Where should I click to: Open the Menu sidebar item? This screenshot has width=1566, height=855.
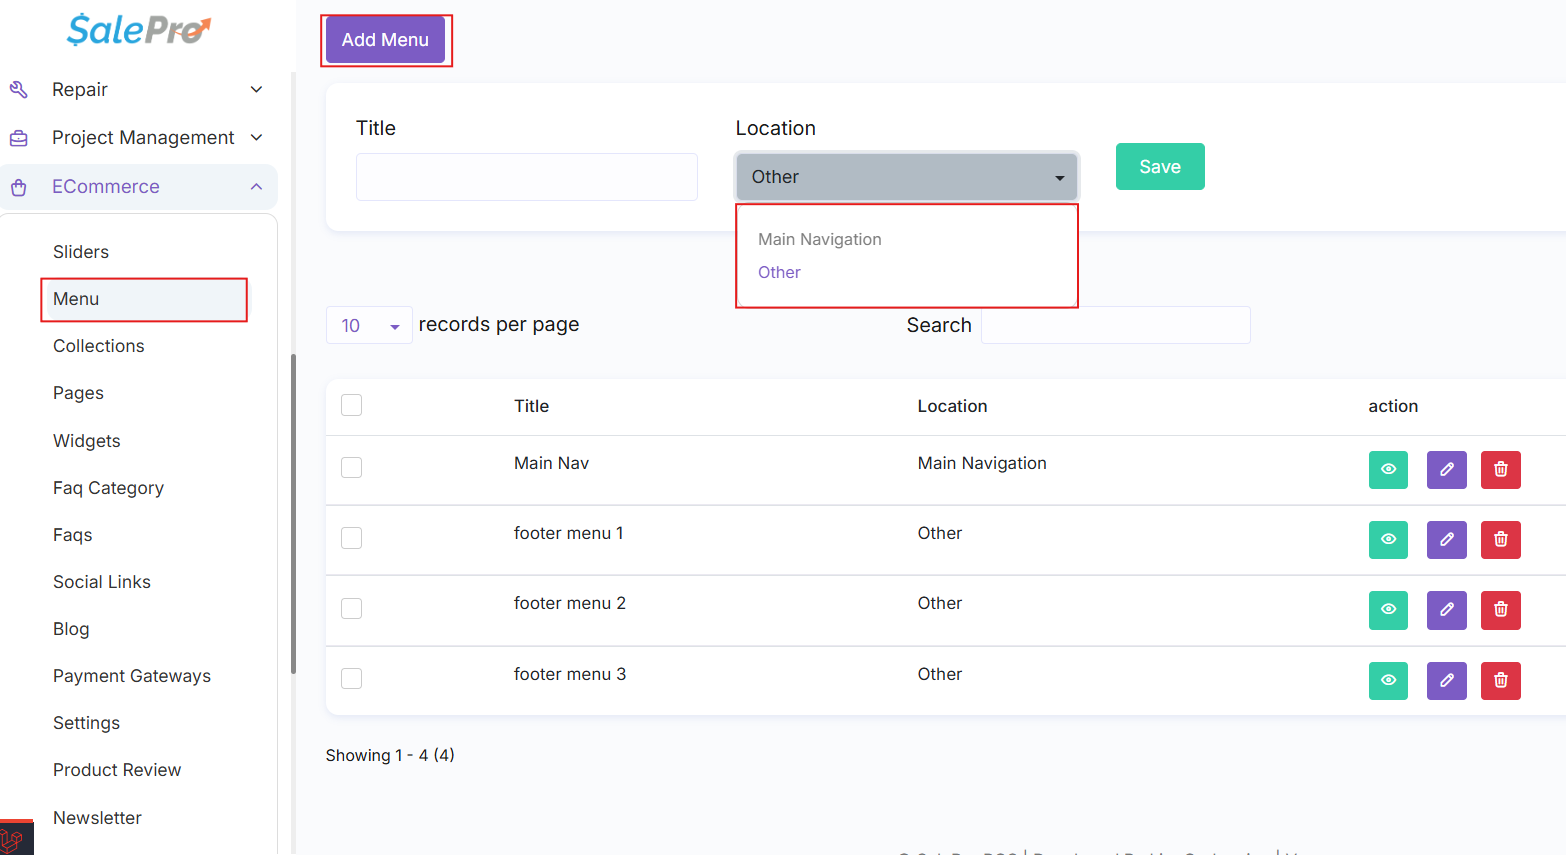tap(144, 299)
